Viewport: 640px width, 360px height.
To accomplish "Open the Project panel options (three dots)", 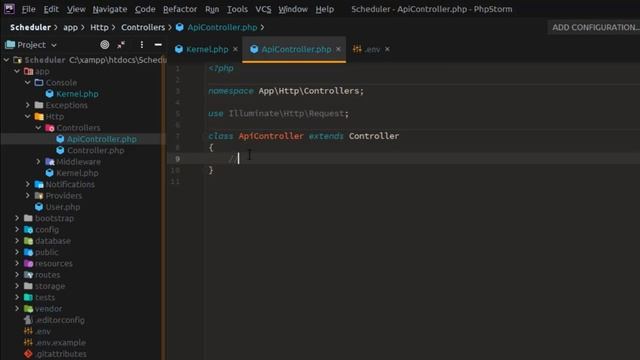I will [142, 44].
